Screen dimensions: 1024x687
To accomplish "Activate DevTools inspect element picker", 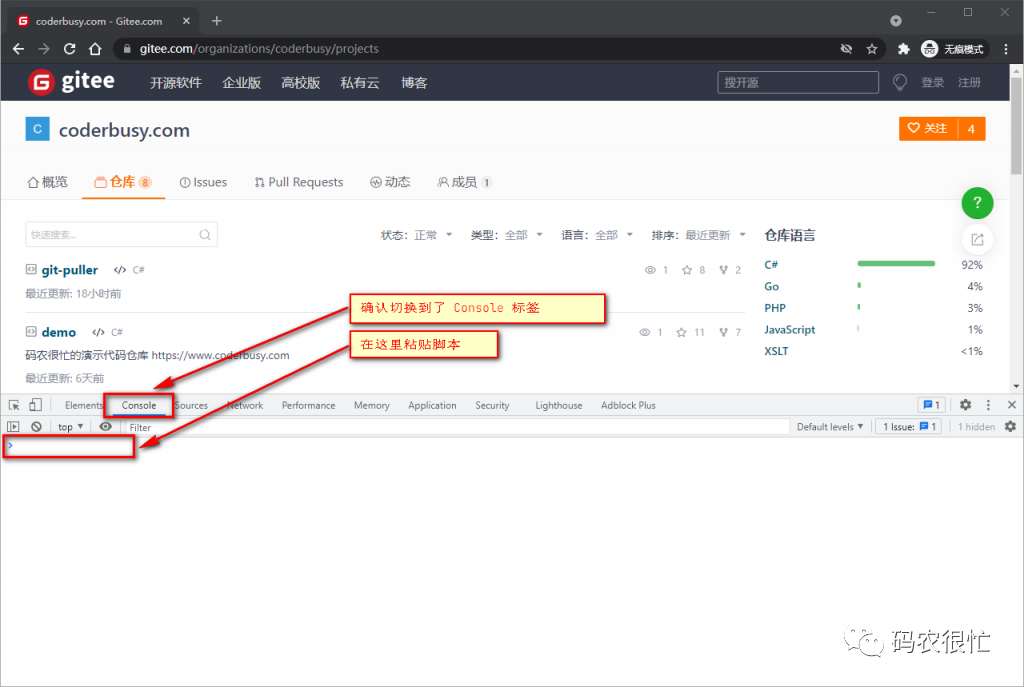I will point(14,405).
